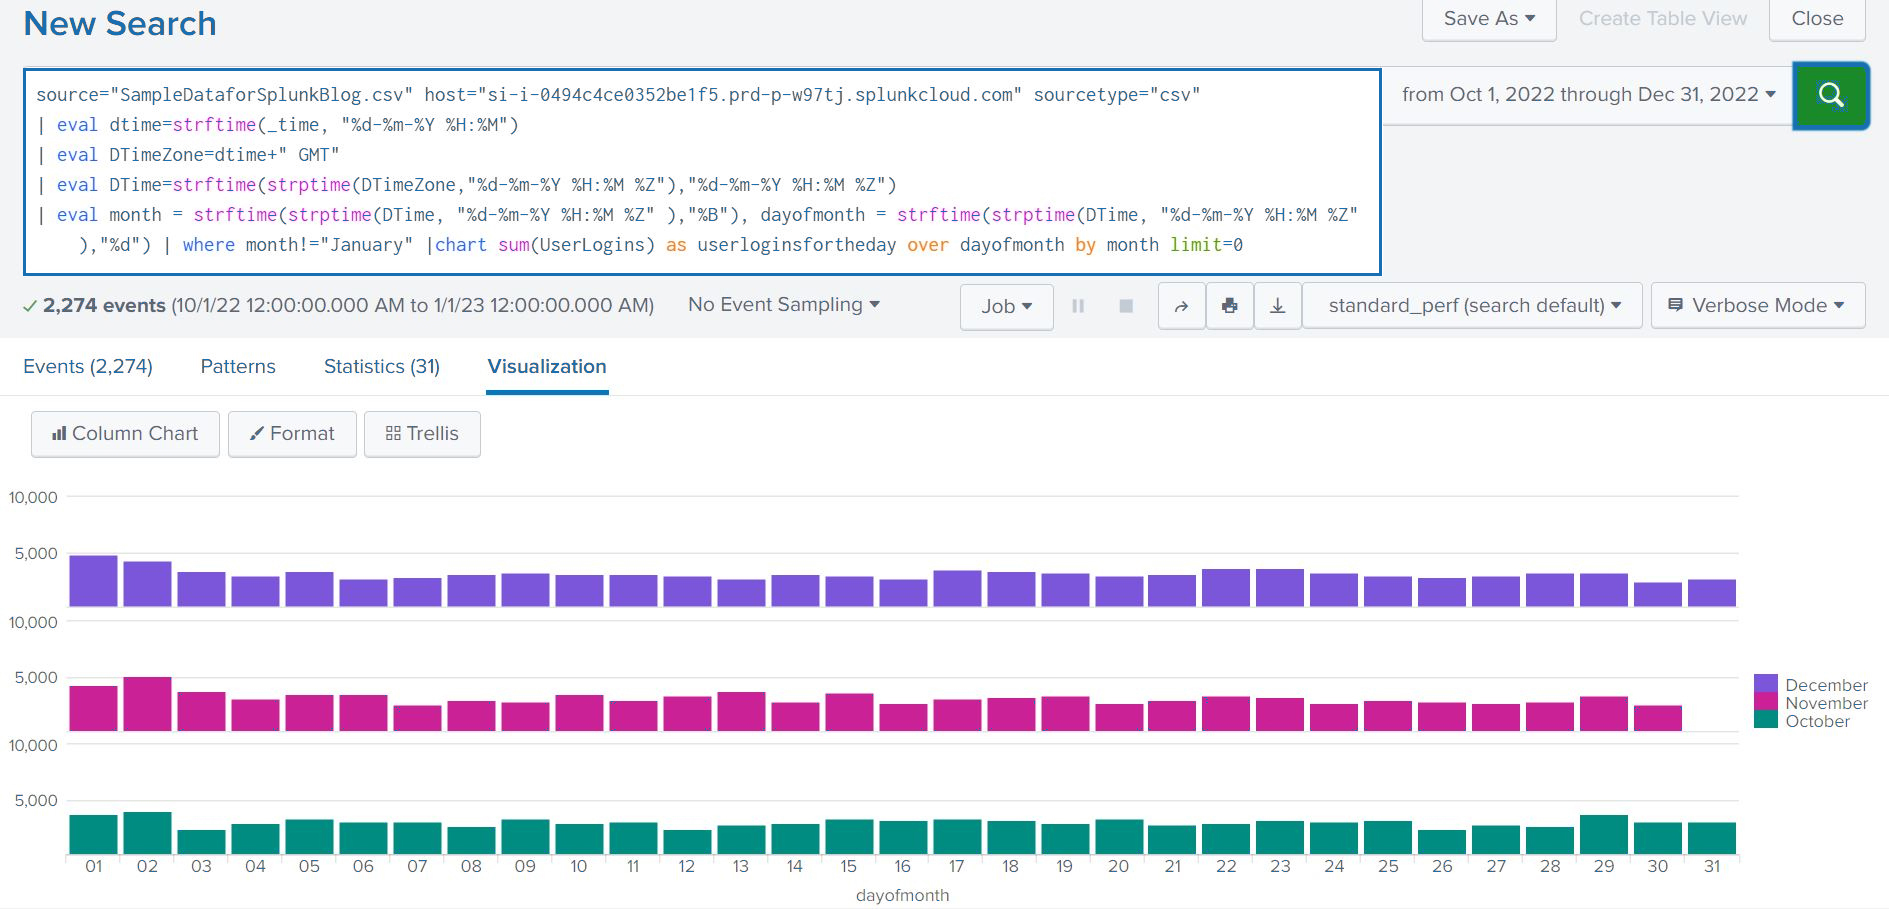1889x909 pixels.
Task: Click inside the search query editor
Action: [702, 171]
